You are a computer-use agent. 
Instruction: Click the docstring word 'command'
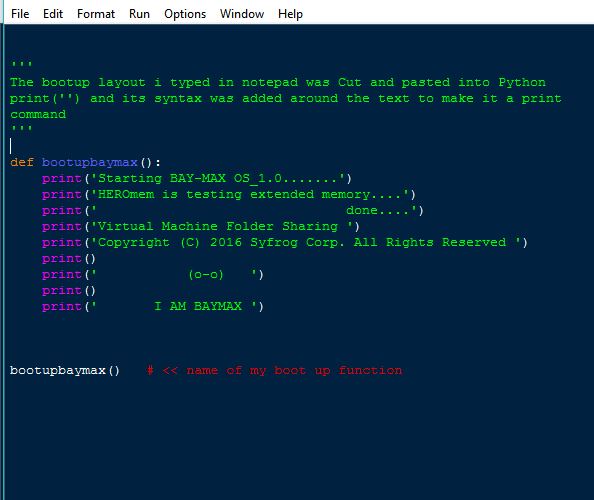pos(38,114)
